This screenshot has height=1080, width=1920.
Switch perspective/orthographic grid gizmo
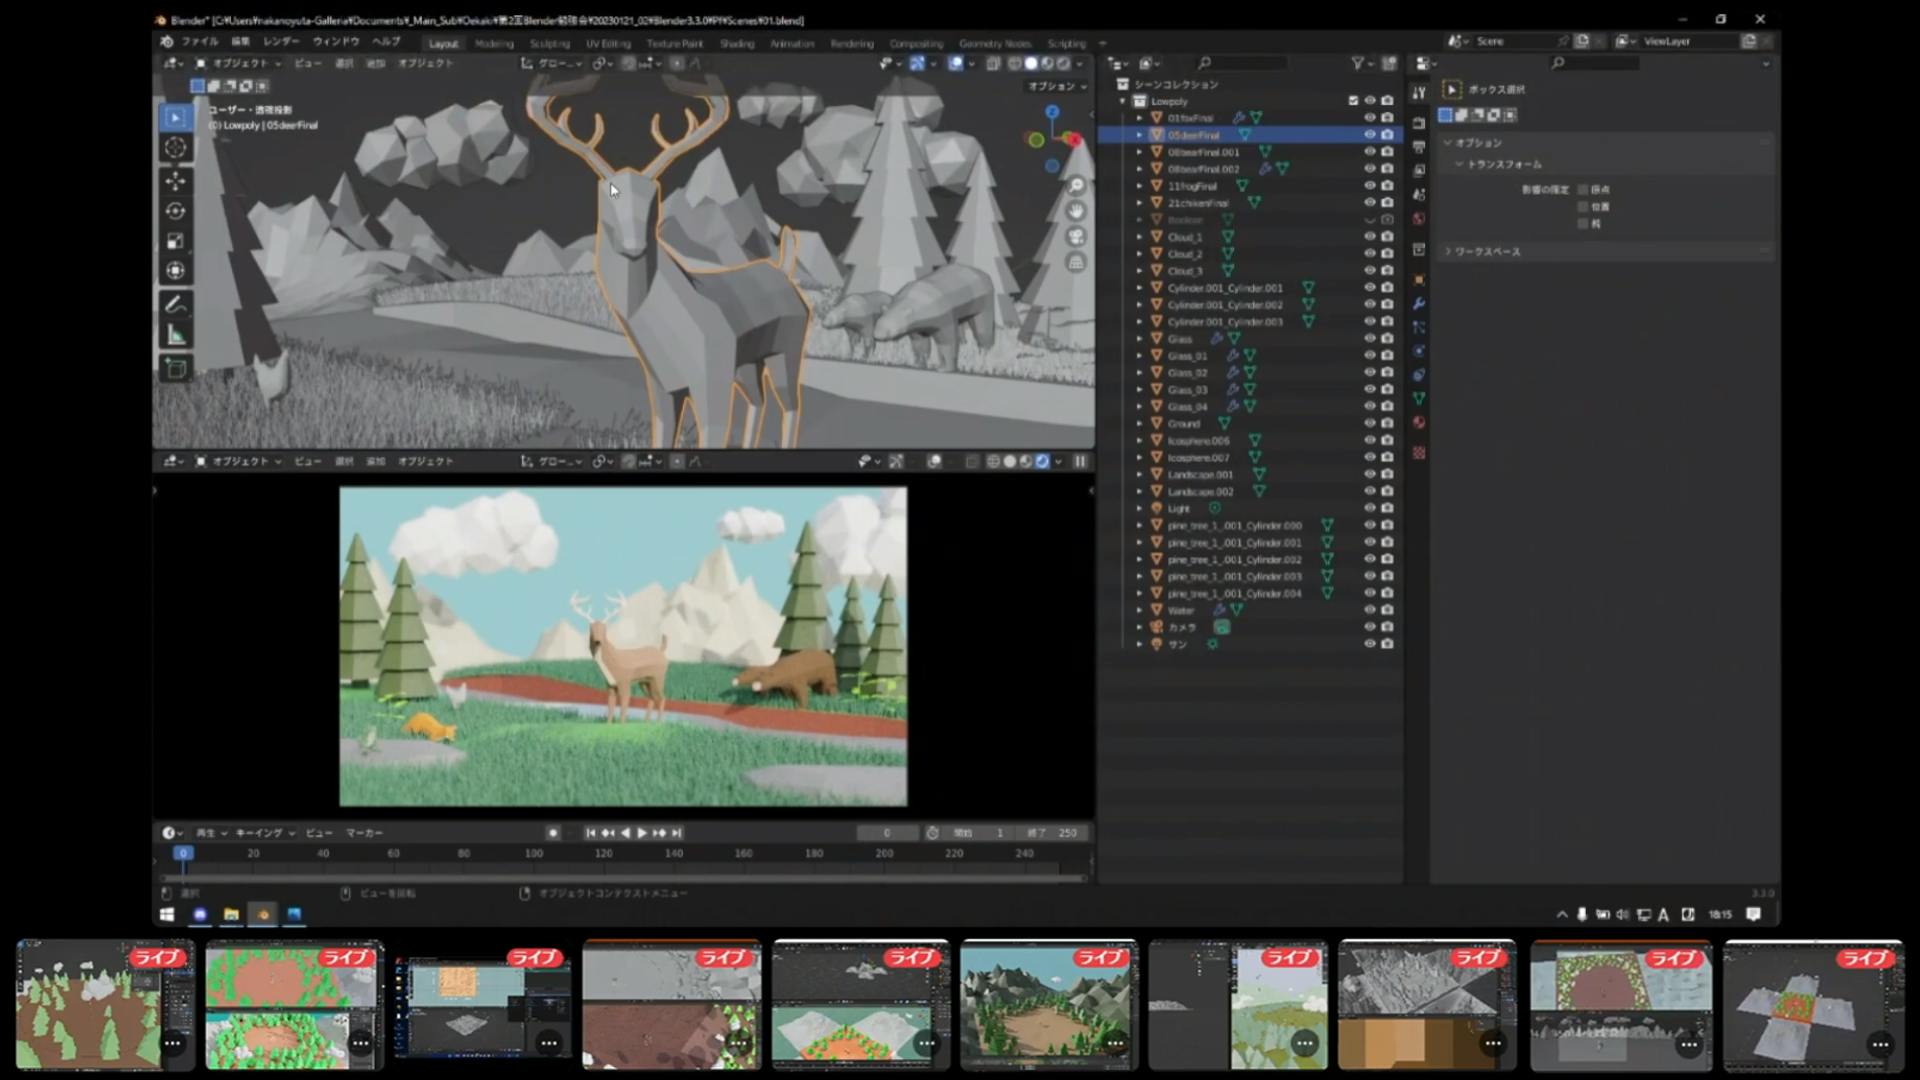(x=1076, y=262)
